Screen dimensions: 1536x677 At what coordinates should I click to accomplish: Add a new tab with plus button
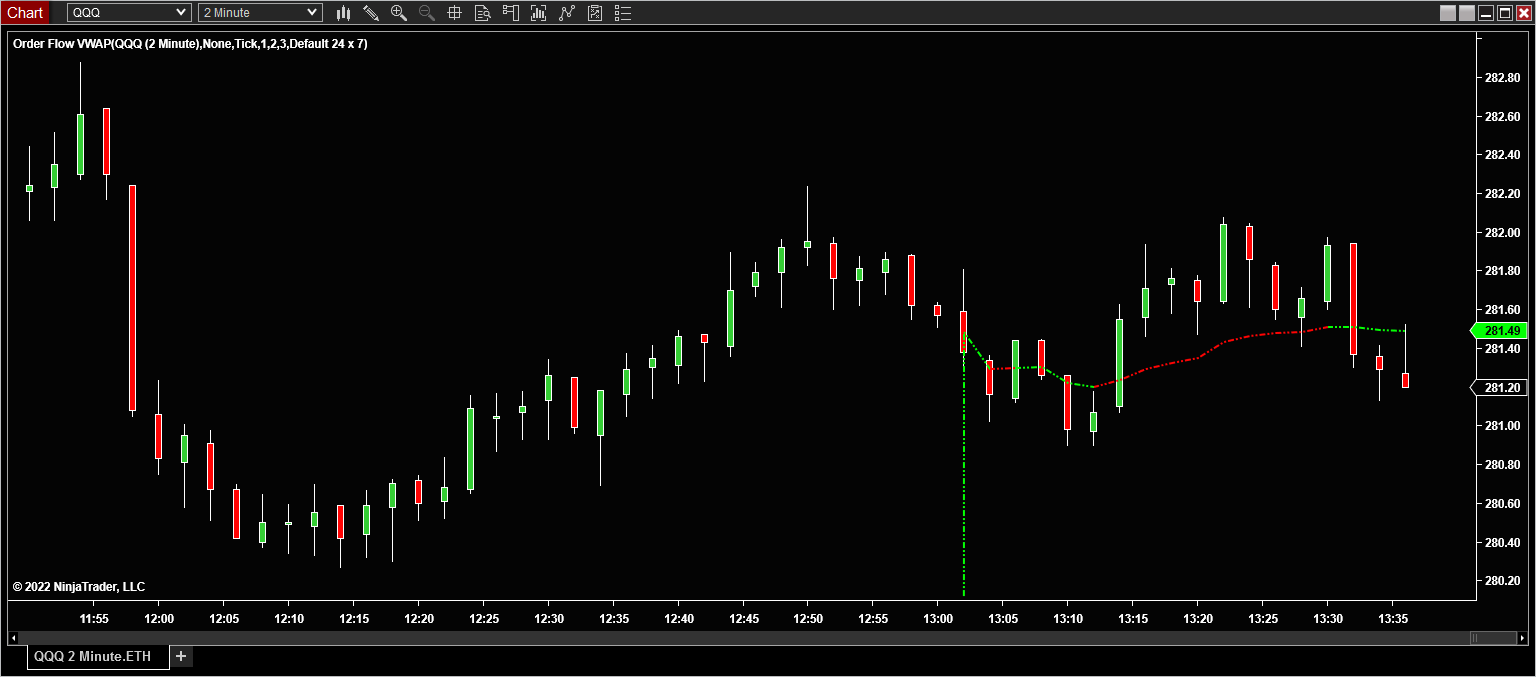181,656
